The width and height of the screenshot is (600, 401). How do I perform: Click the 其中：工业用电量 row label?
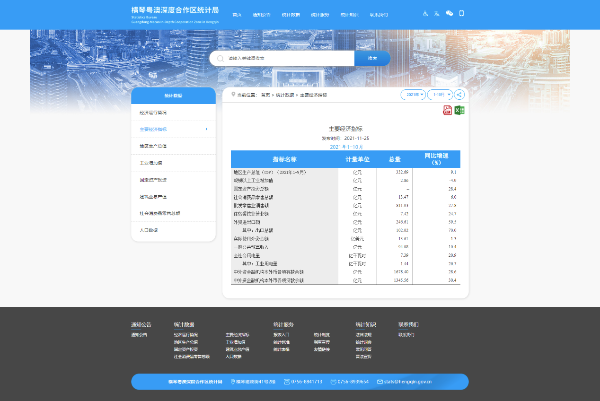tap(259, 264)
